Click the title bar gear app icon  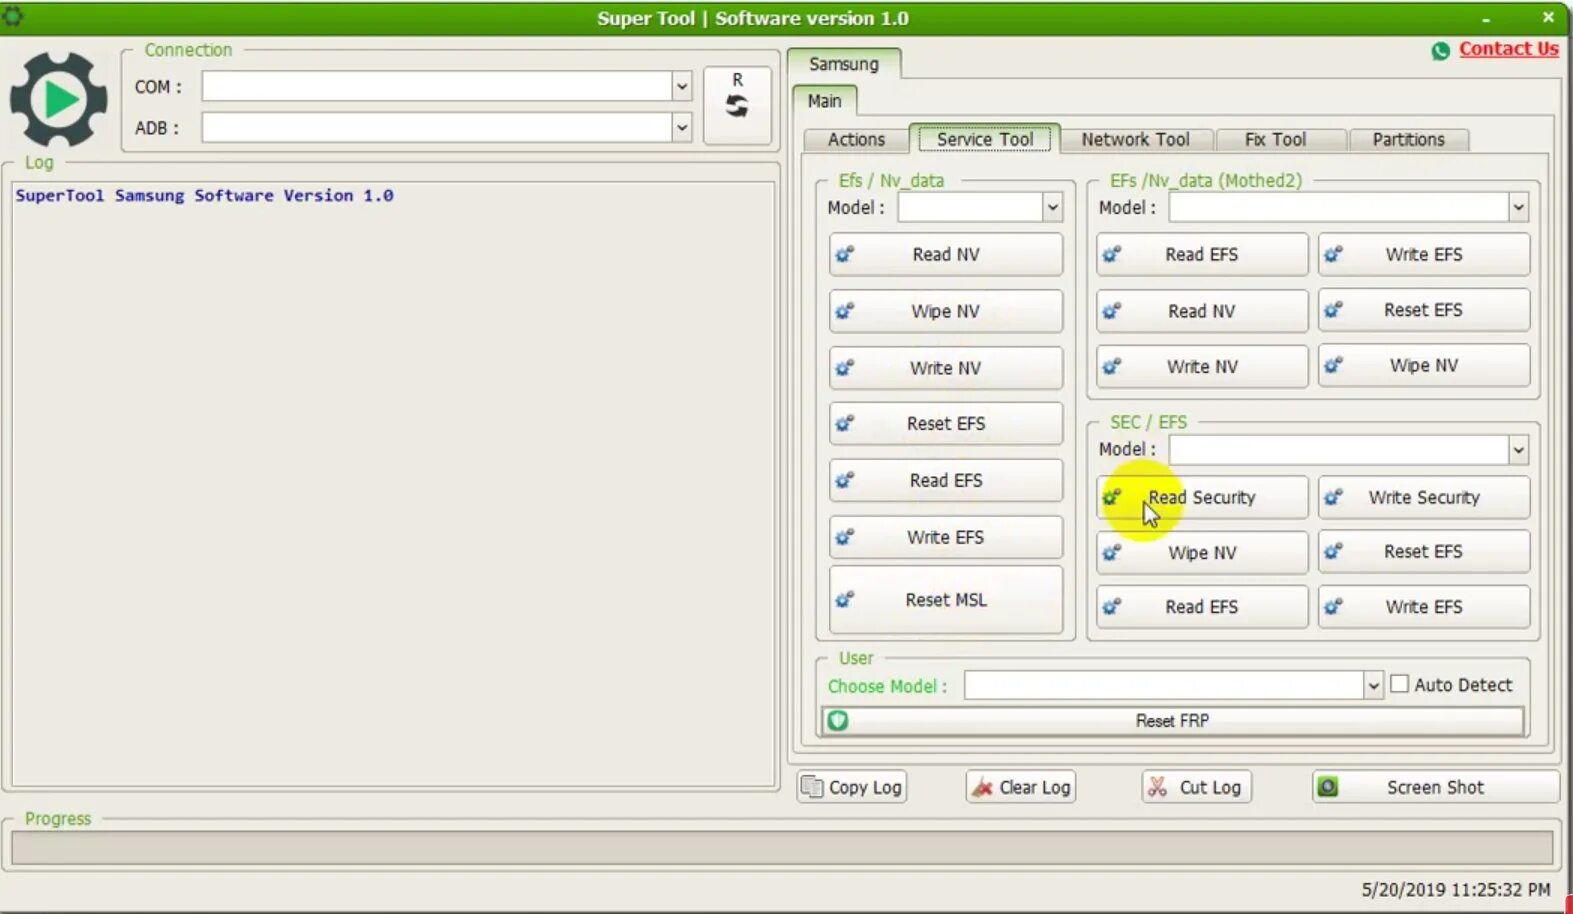tap(13, 16)
